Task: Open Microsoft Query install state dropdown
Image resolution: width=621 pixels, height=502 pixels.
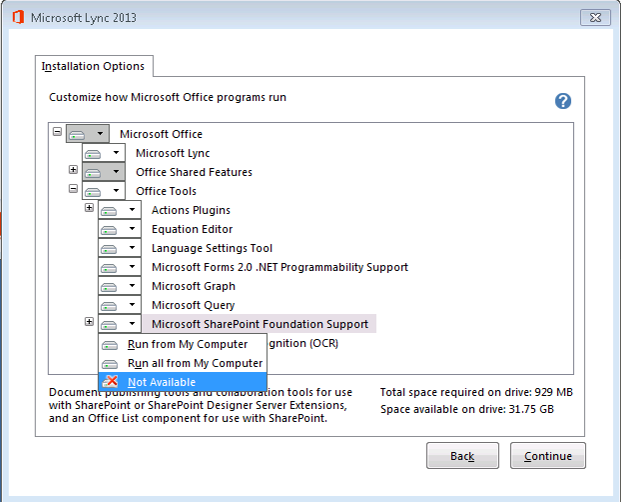Action: [120, 305]
